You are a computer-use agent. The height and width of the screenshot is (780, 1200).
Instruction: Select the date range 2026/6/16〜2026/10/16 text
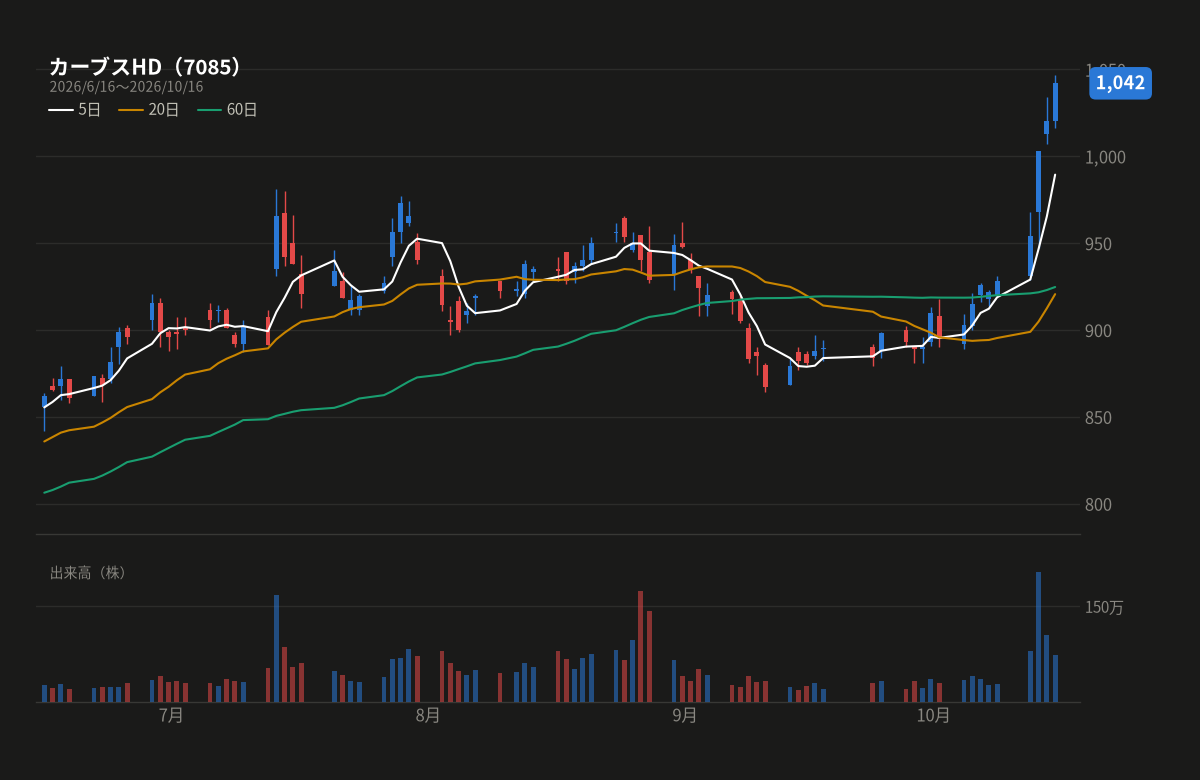pyautogui.click(x=126, y=87)
